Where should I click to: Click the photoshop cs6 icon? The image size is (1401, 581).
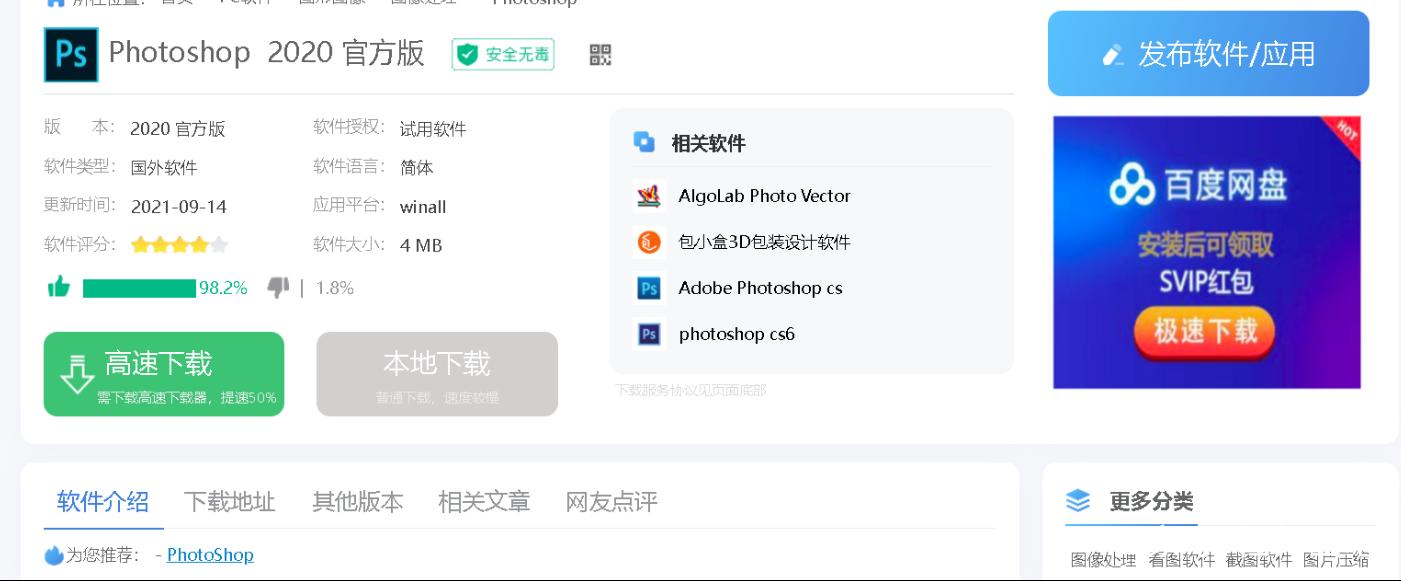pyautogui.click(x=649, y=334)
